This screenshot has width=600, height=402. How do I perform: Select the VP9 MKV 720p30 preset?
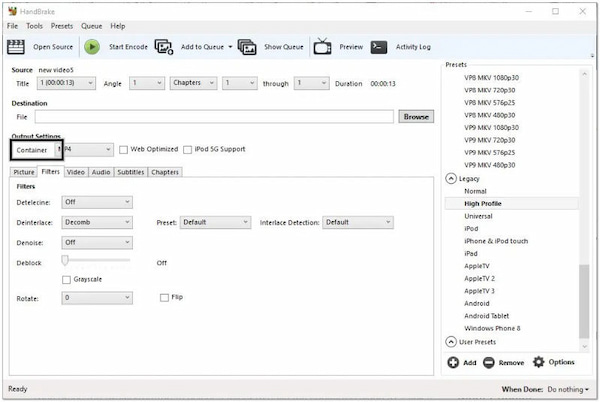[x=489, y=140]
